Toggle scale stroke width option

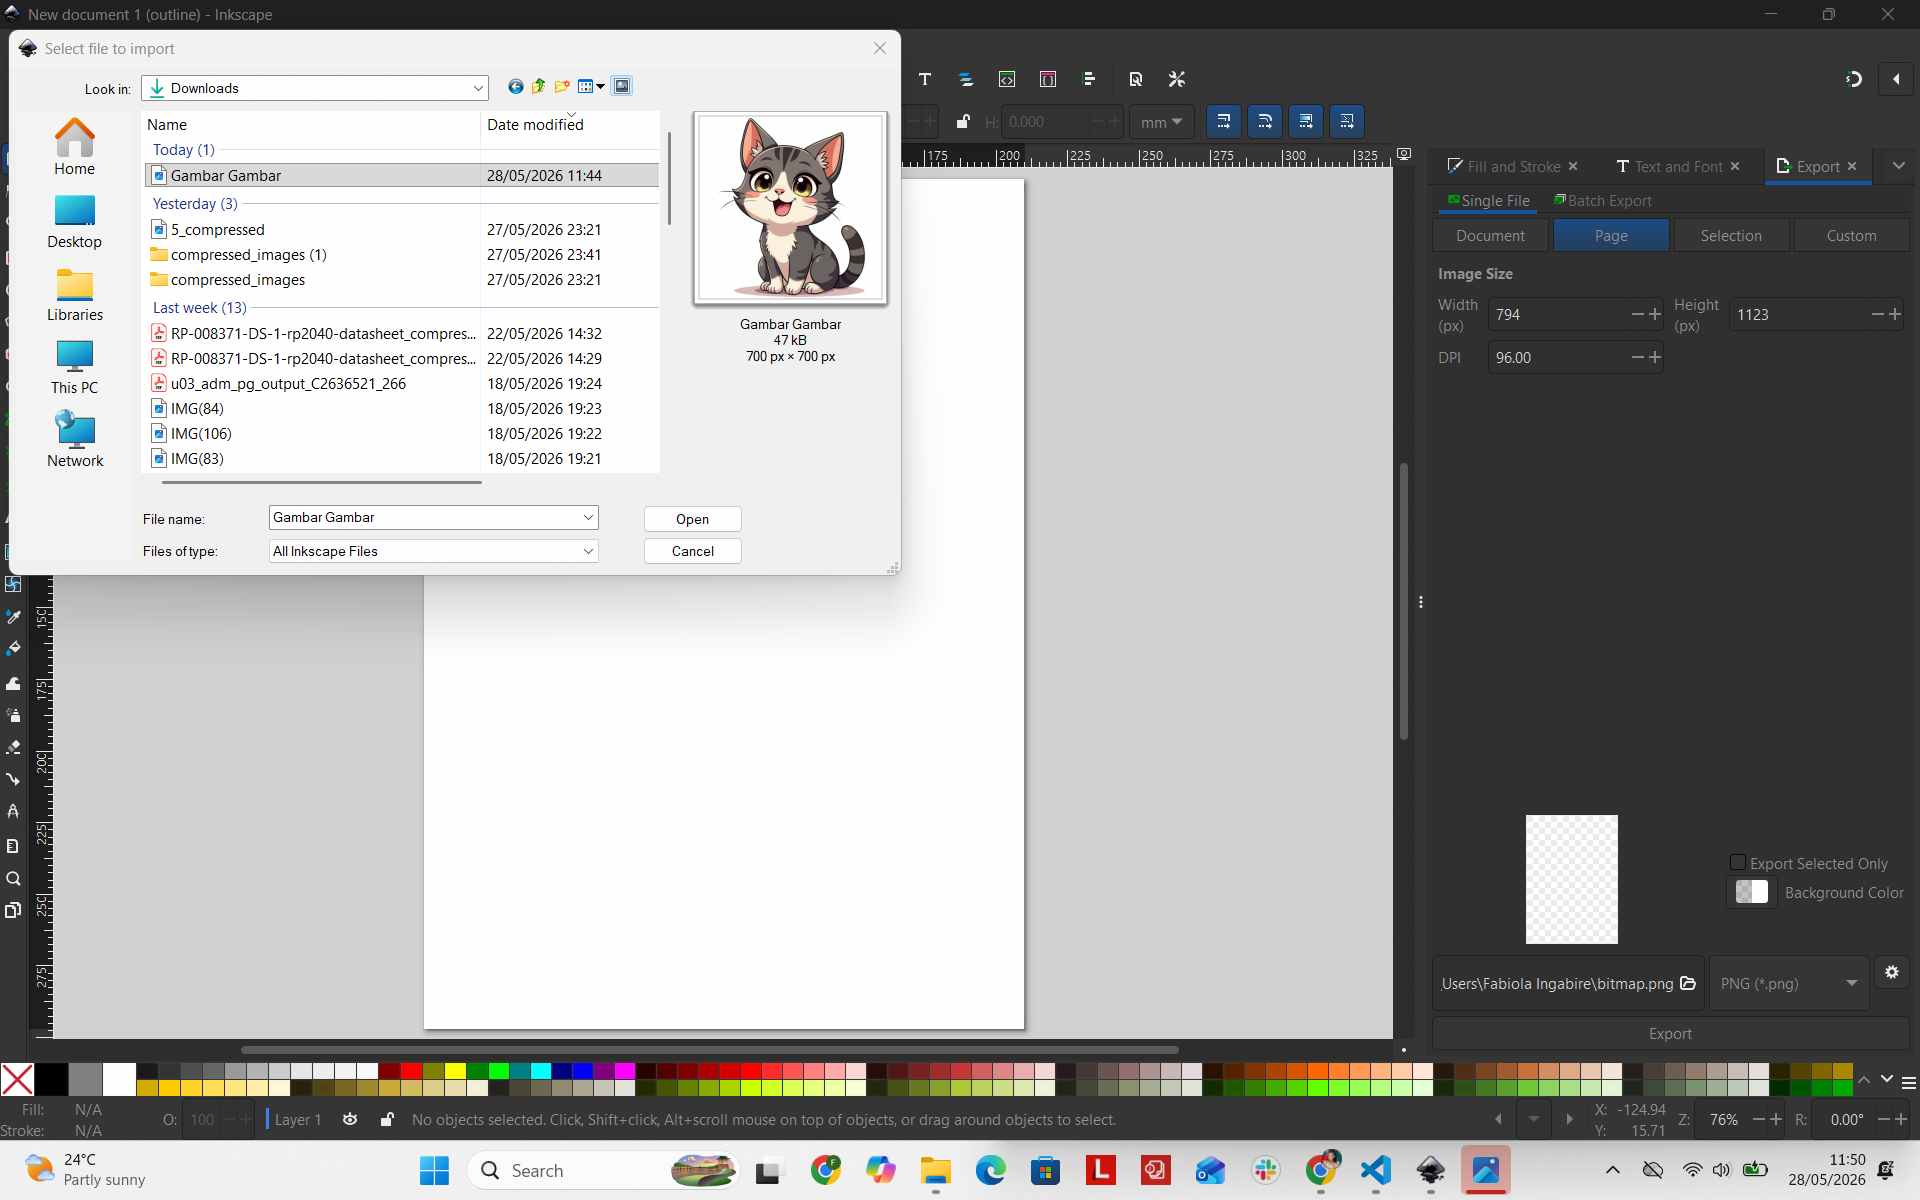tap(1224, 122)
